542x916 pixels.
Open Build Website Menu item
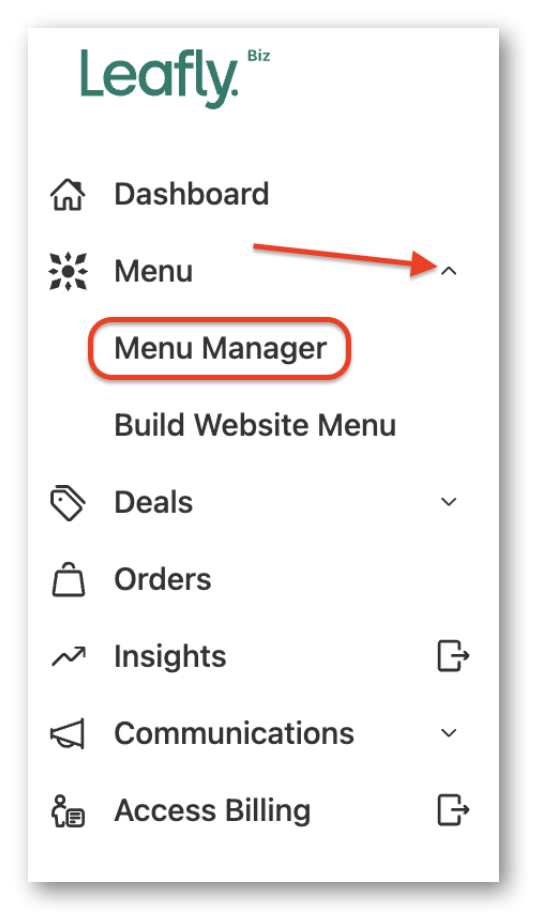[x=255, y=425]
